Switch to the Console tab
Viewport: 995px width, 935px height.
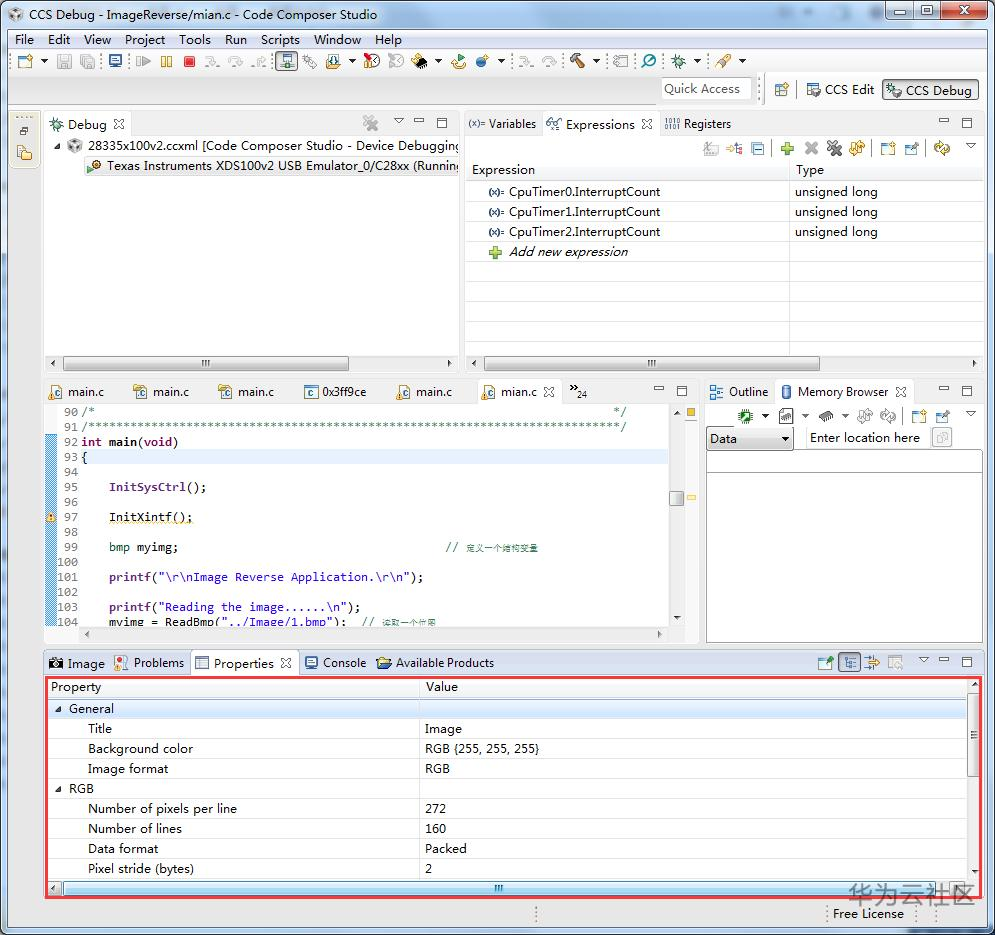336,663
